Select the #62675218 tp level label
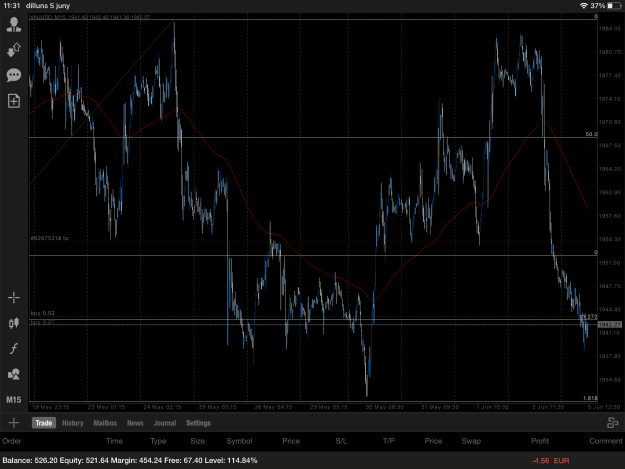Screen dimensions: 625x469 [x=49, y=238]
